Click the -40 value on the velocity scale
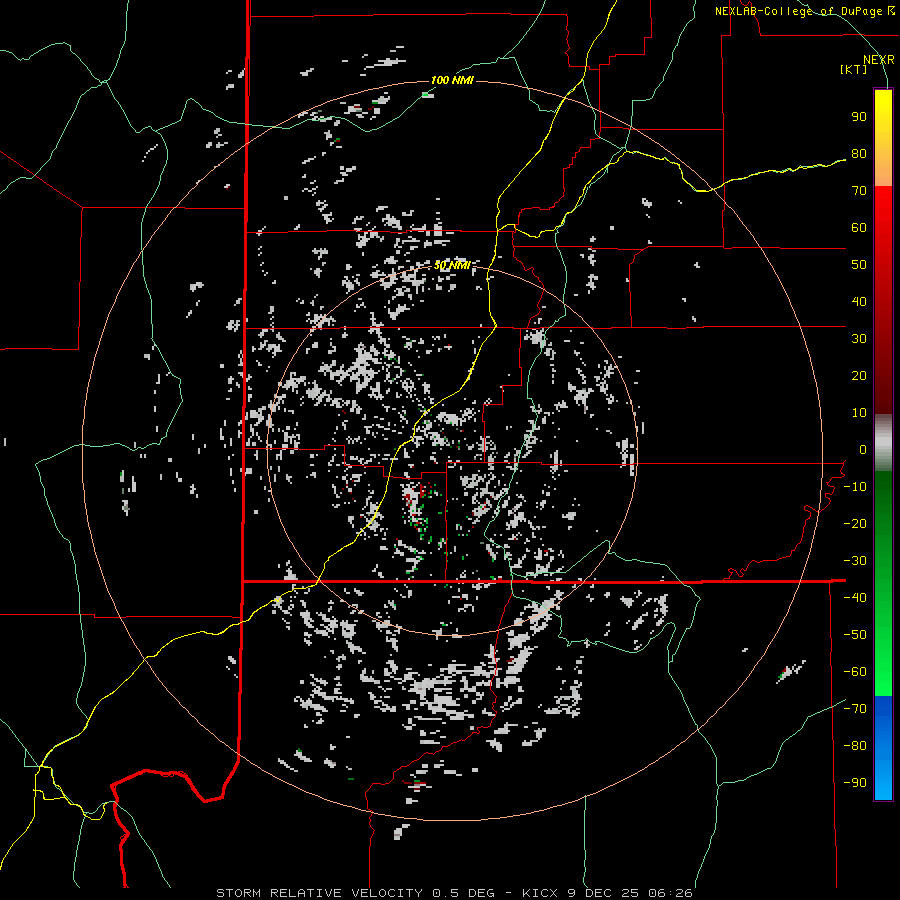The height and width of the screenshot is (900, 900). coord(855,598)
